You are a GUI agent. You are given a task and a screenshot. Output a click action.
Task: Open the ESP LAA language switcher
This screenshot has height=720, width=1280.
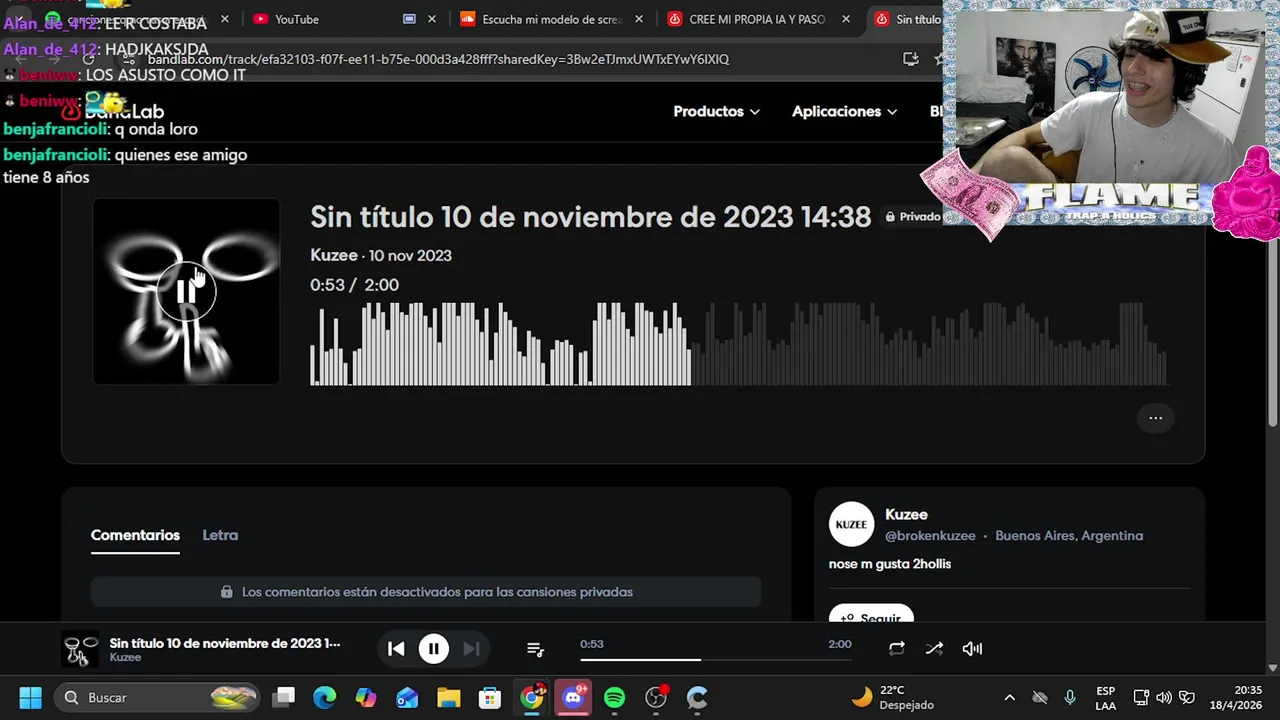point(1106,697)
